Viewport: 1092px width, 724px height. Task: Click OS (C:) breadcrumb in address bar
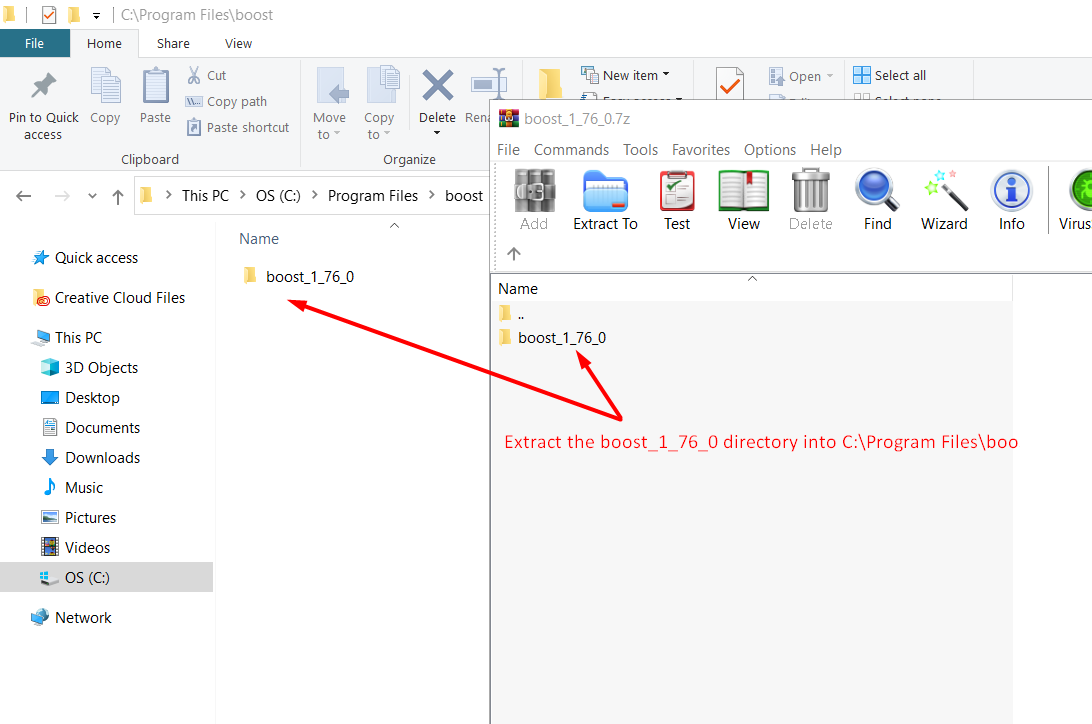coord(278,196)
